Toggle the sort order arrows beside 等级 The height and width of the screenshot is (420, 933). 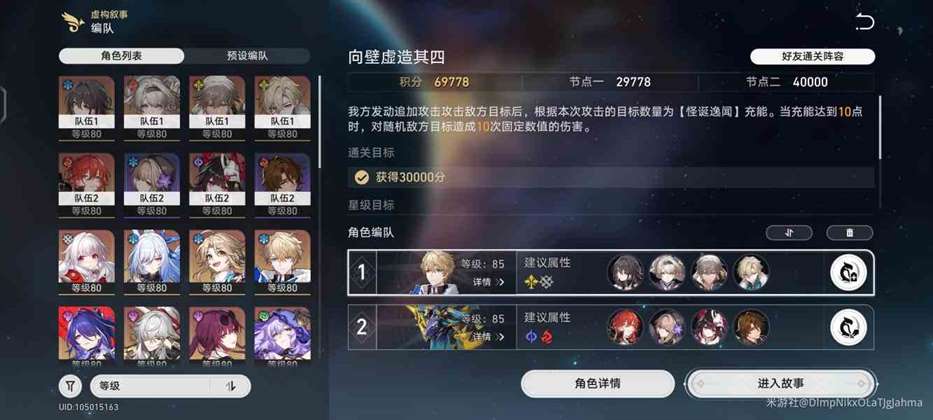(x=231, y=386)
